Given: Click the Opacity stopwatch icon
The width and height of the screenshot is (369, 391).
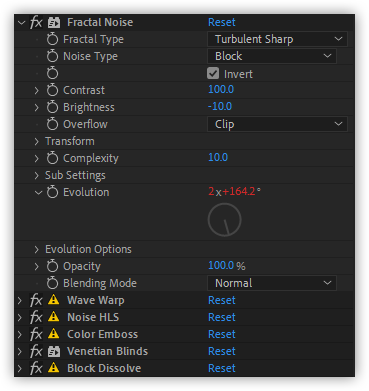Looking at the screenshot, I should tap(52, 266).
